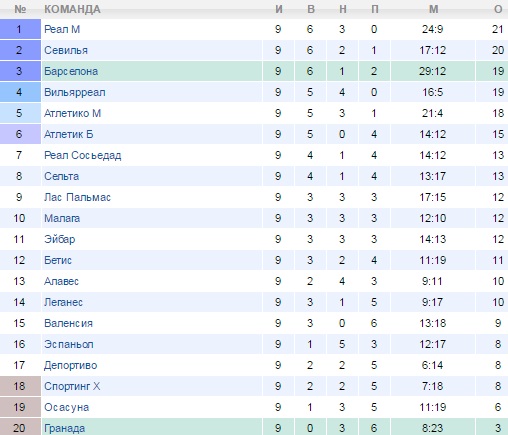Click the Барселона team name

tap(71, 71)
